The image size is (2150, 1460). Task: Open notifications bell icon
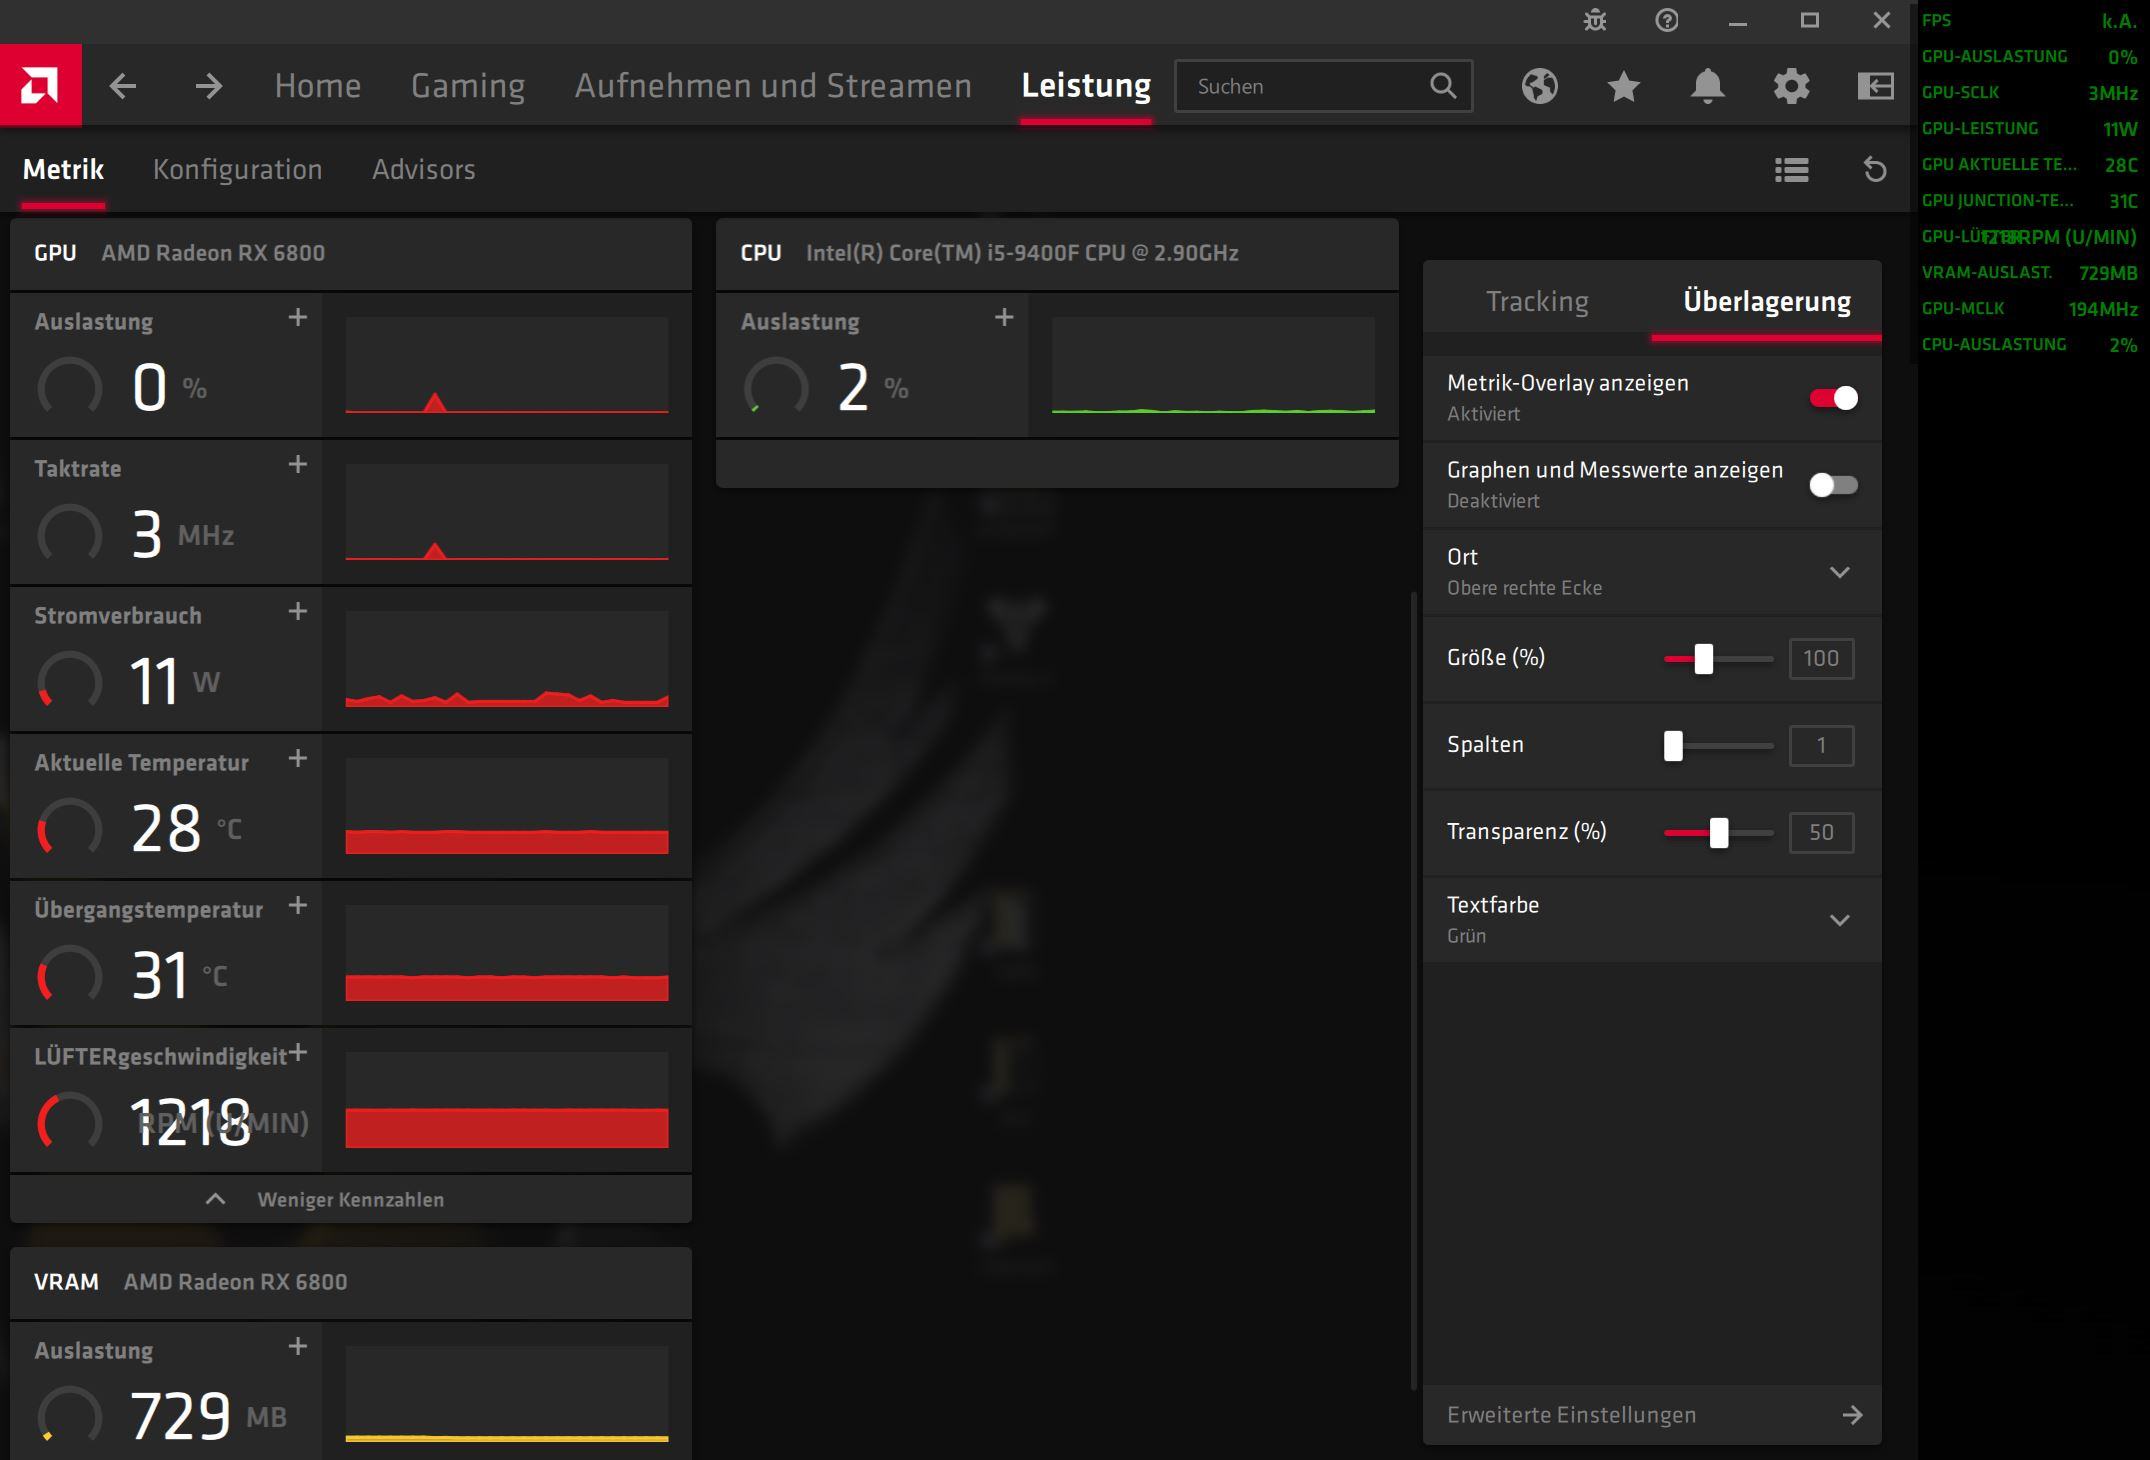coord(1707,87)
